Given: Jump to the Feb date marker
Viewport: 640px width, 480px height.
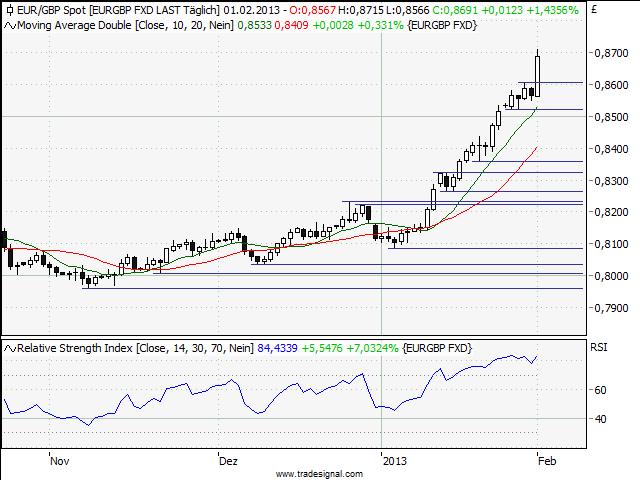Looking at the screenshot, I should (x=547, y=461).
